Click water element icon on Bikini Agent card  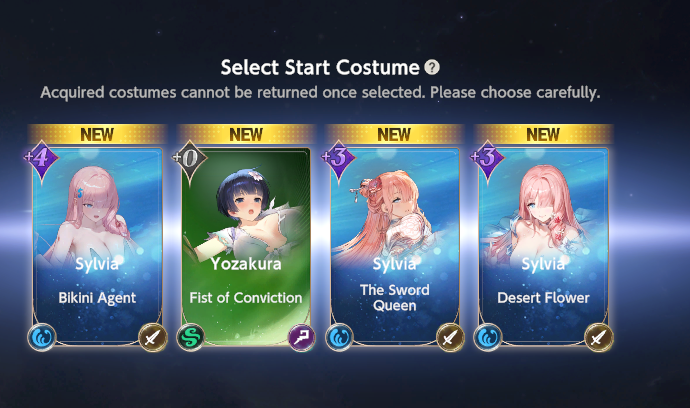[42, 337]
